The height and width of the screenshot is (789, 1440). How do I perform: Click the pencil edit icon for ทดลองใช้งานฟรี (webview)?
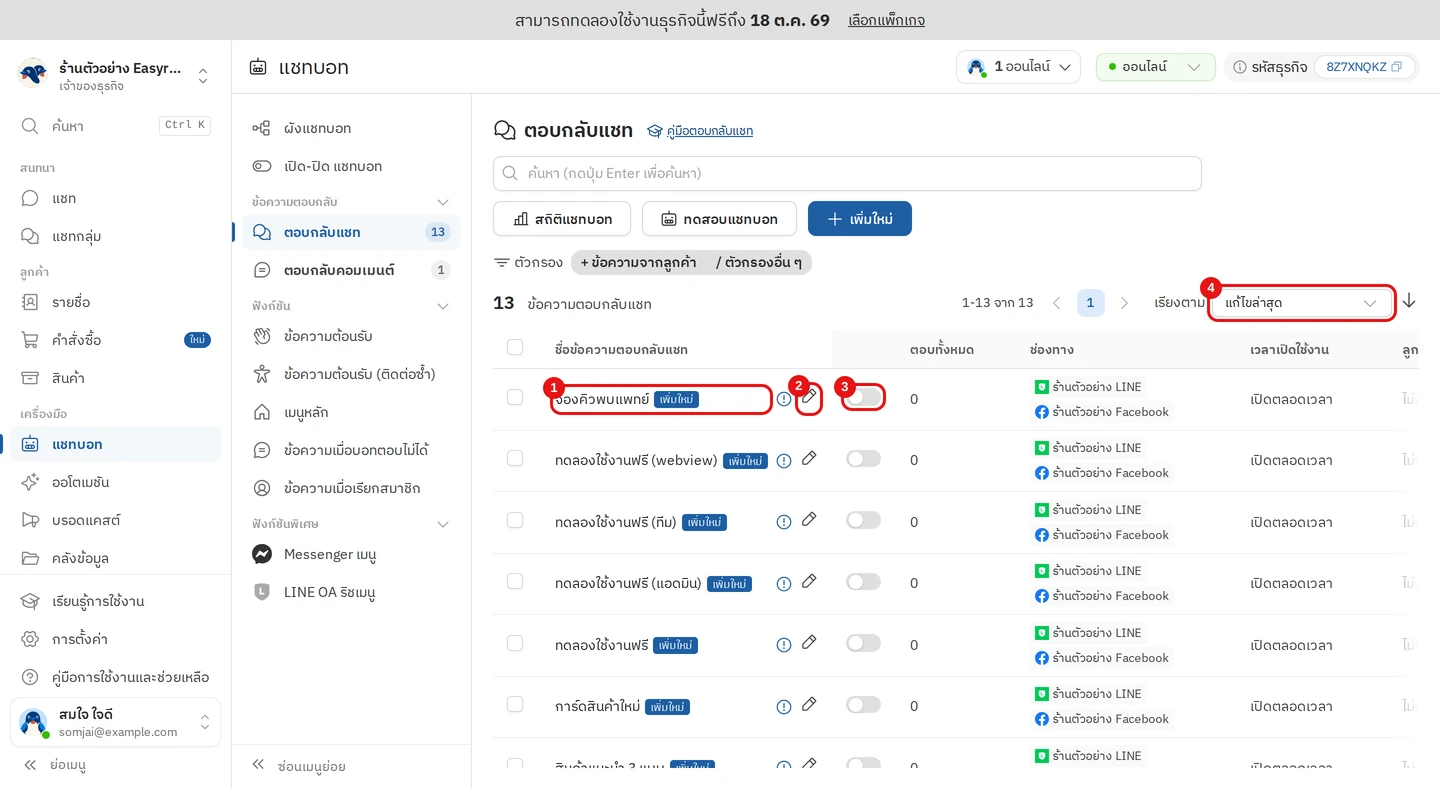[x=809, y=458]
